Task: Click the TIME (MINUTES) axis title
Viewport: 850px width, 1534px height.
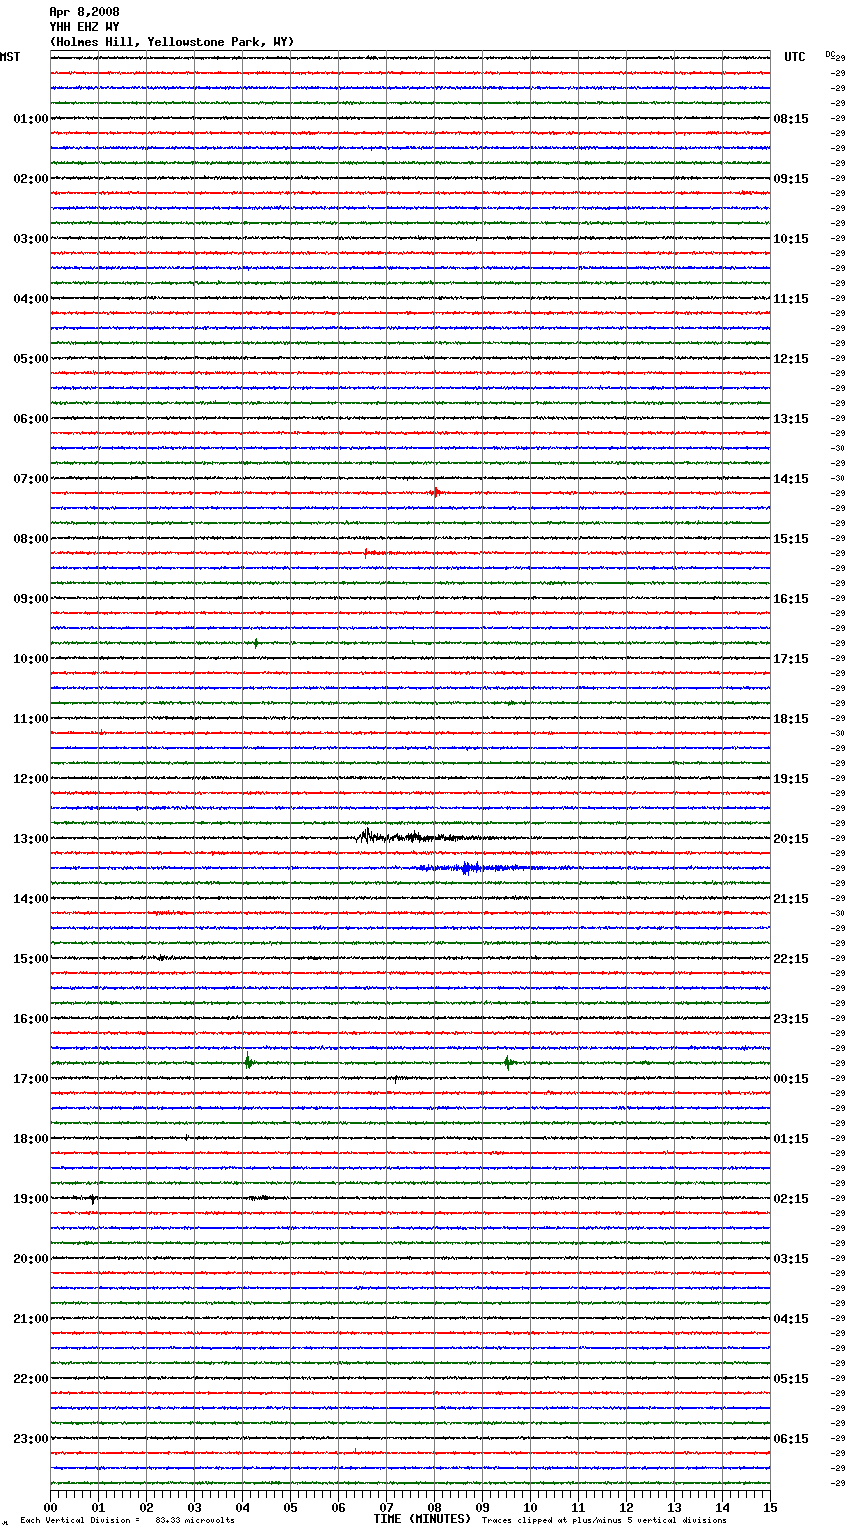Action: 422,1519
